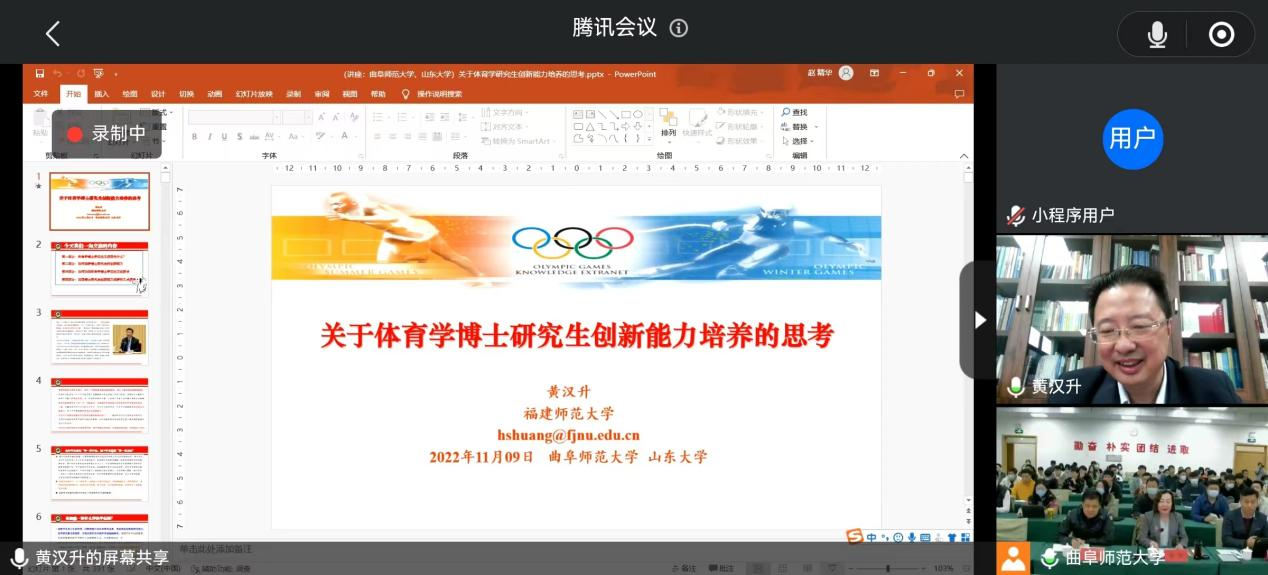Toggle the microphone mute button
The width and height of the screenshot is (1268, 575).
click(1157, 35)
